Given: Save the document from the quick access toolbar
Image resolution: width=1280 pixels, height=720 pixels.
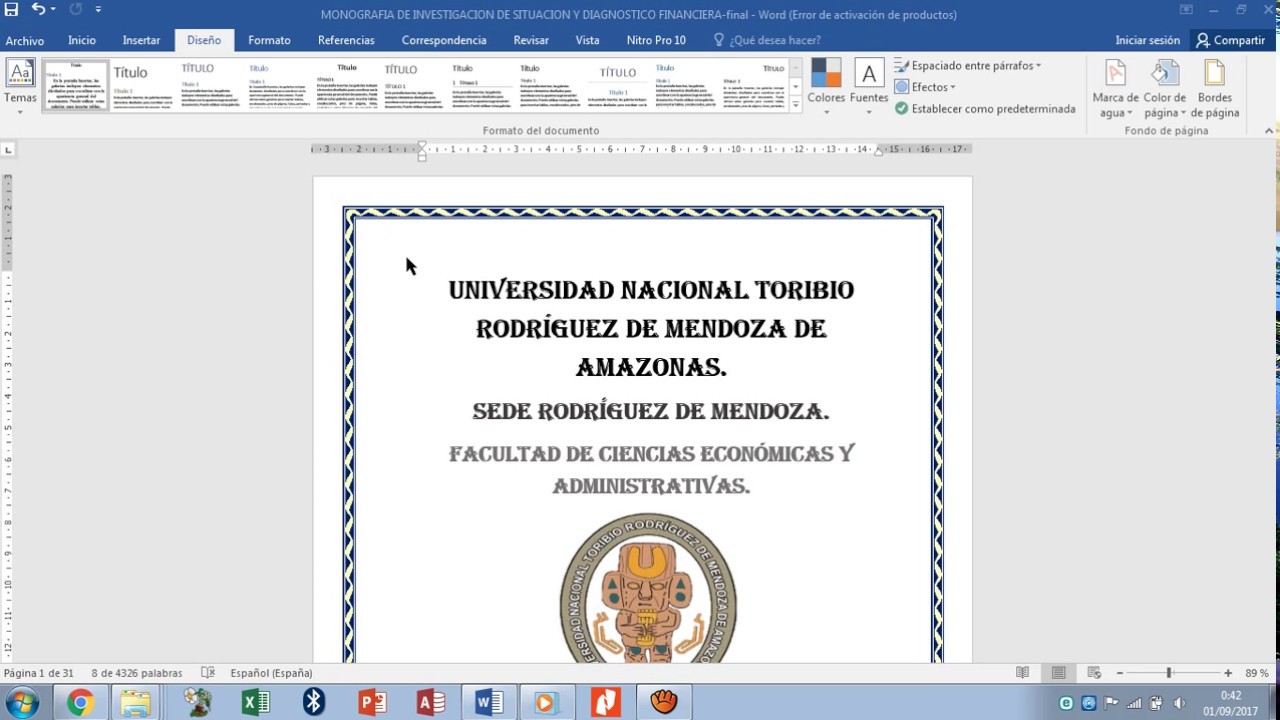Looking at the screenshot, I should (12, 10).
